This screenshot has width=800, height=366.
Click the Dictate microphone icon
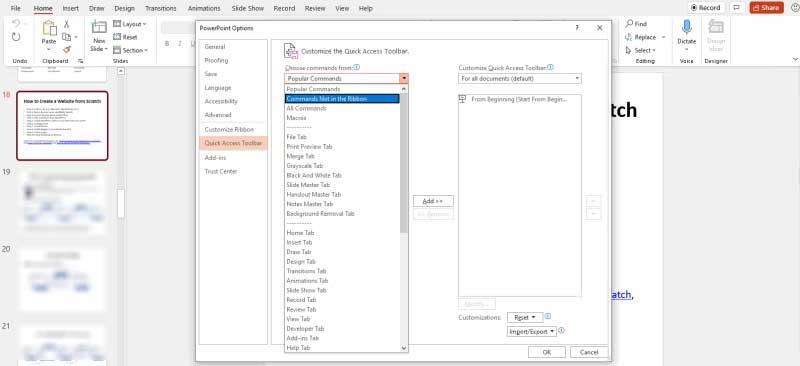(686, 28)
